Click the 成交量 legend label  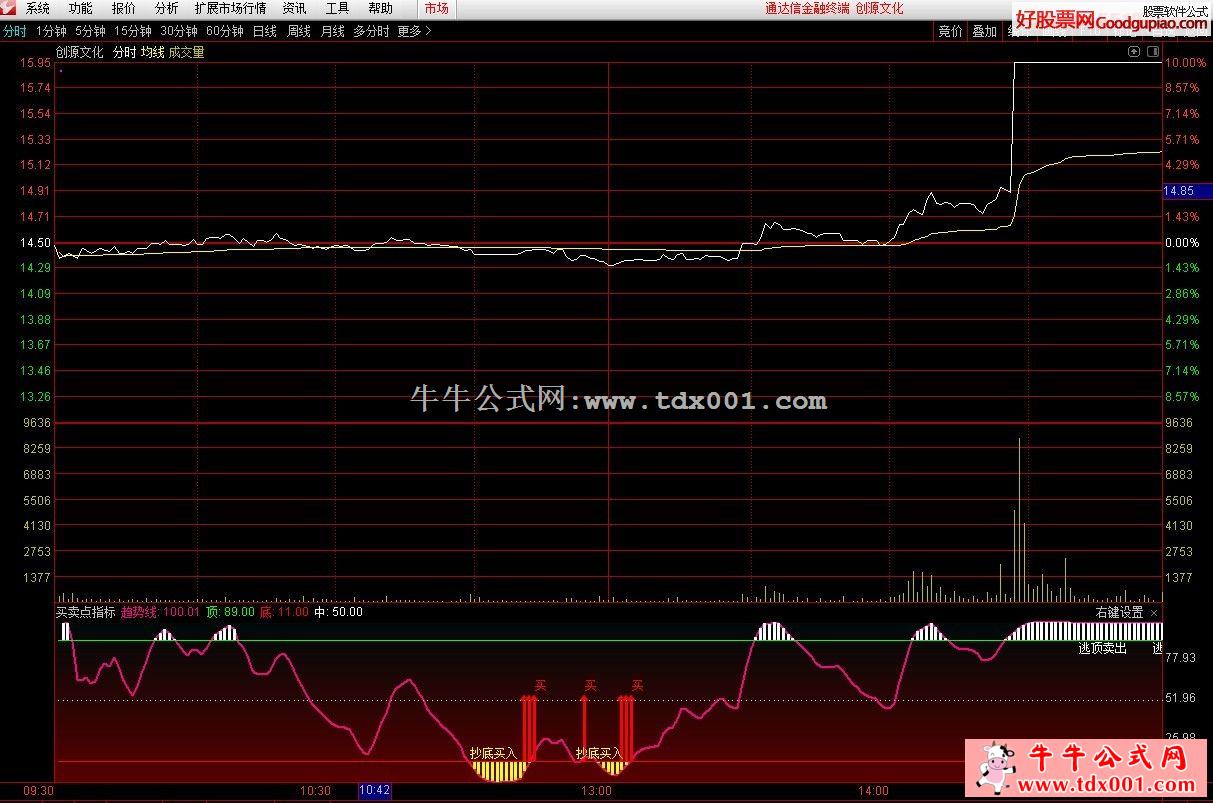[187, 52]
